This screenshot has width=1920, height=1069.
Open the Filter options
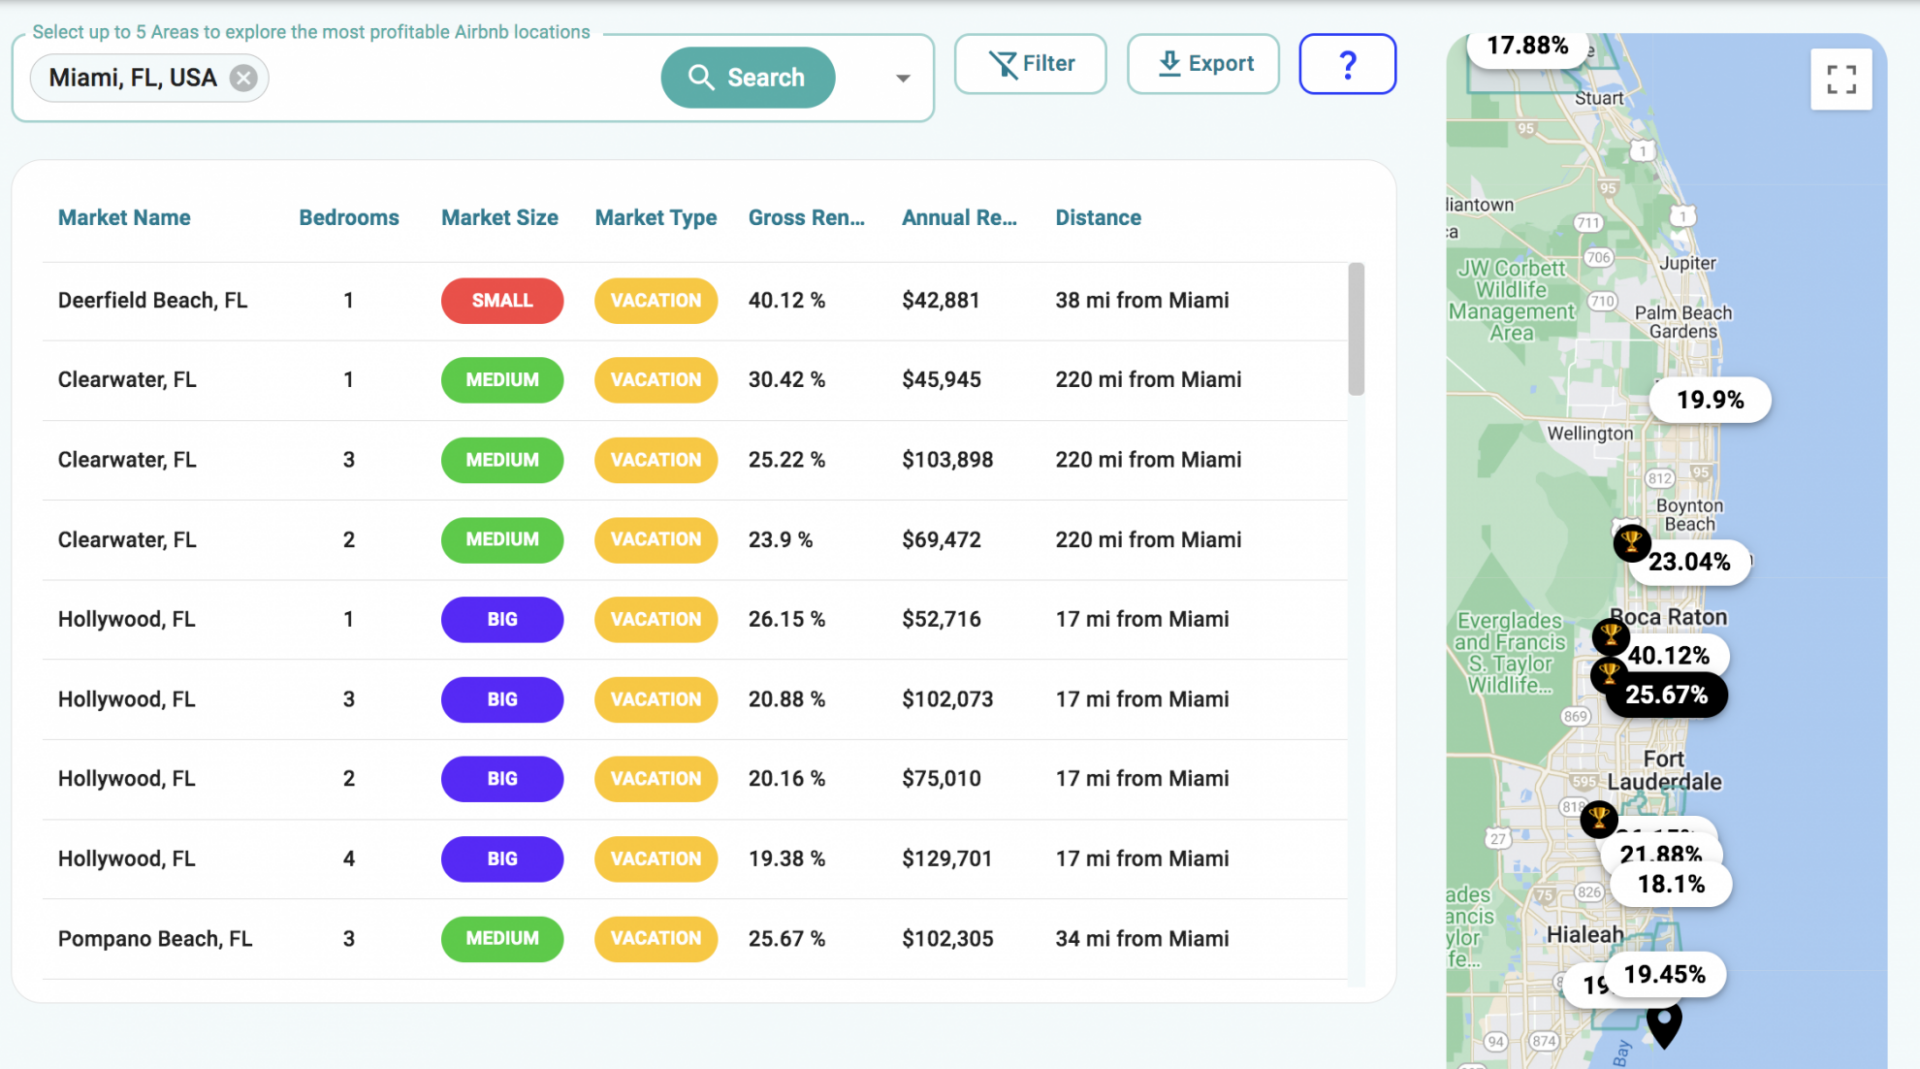1030,64
